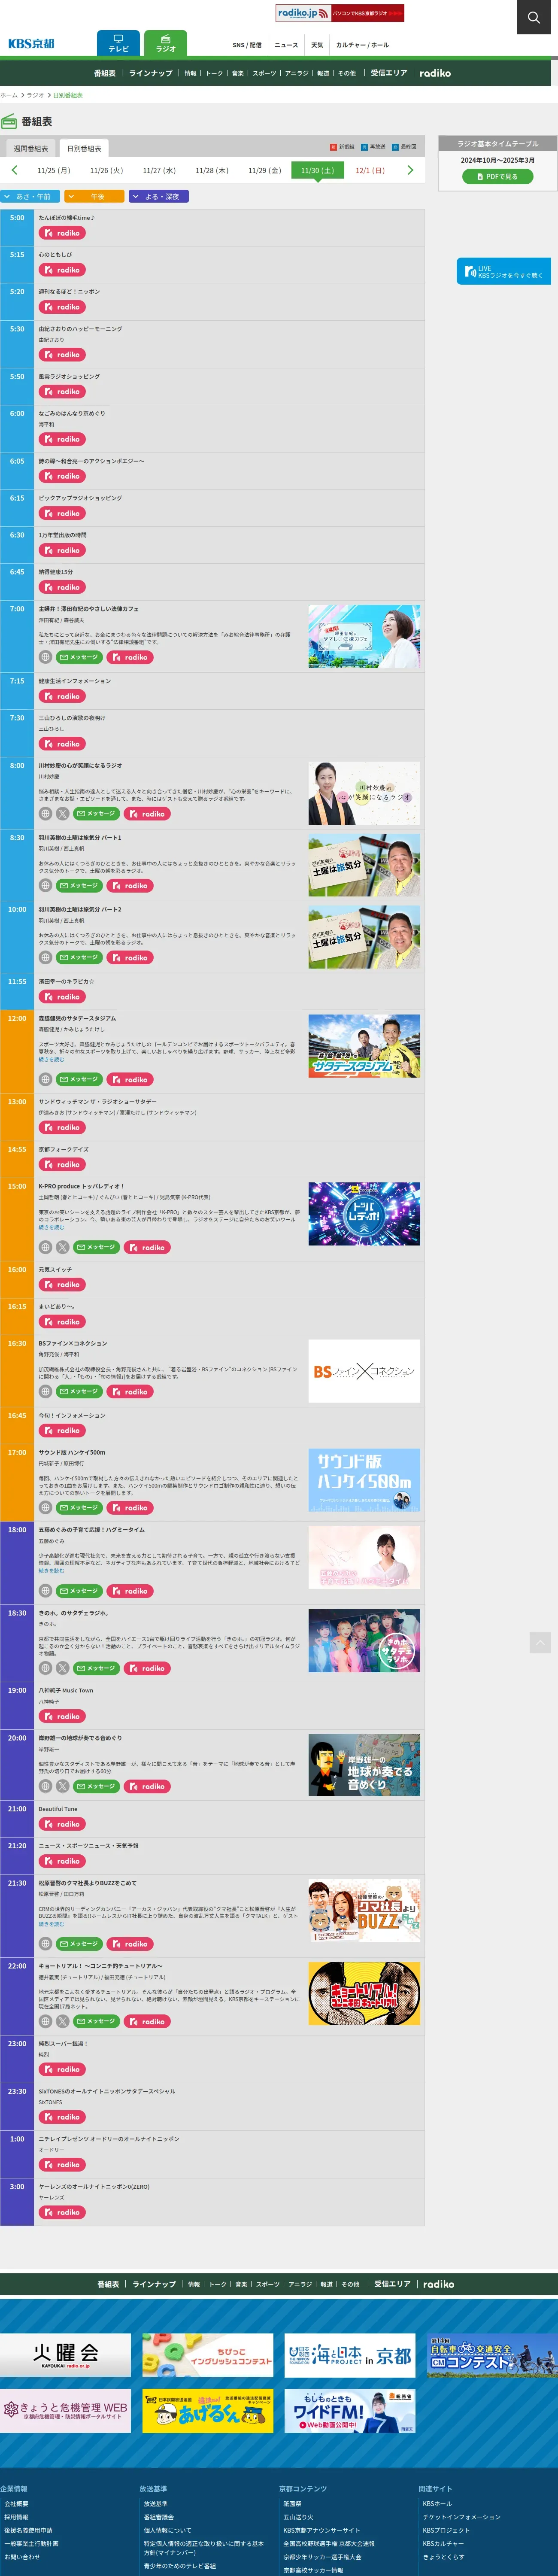Open globe icon for BSファイン×コネクション
This screenshot has height=2576, width=558.
tap(45, 1391)
